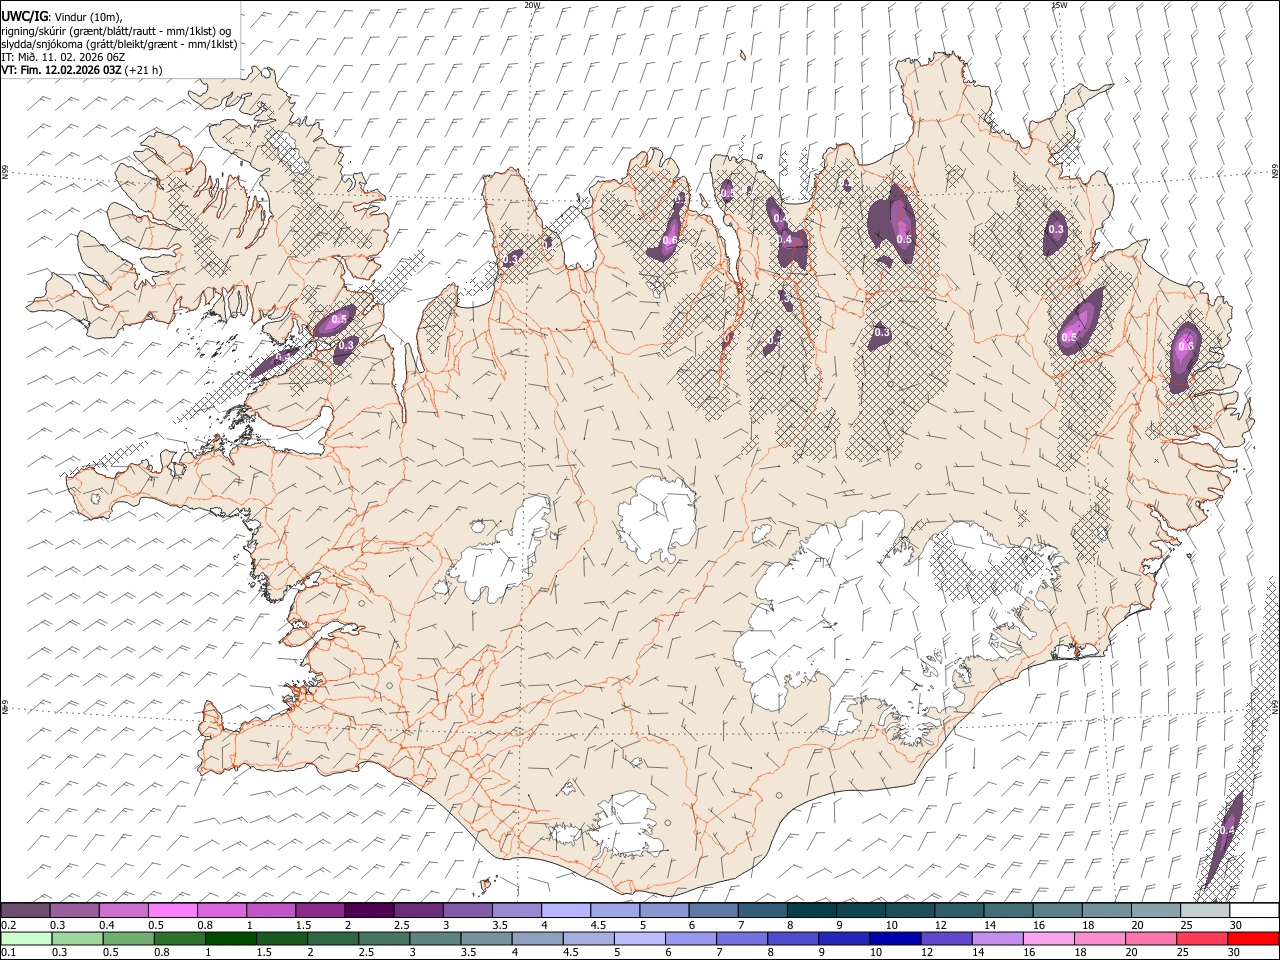Click the 0.6 label on the east coast snow patch
This screenshot has height=960, width=1280.
pos(1186,347)
